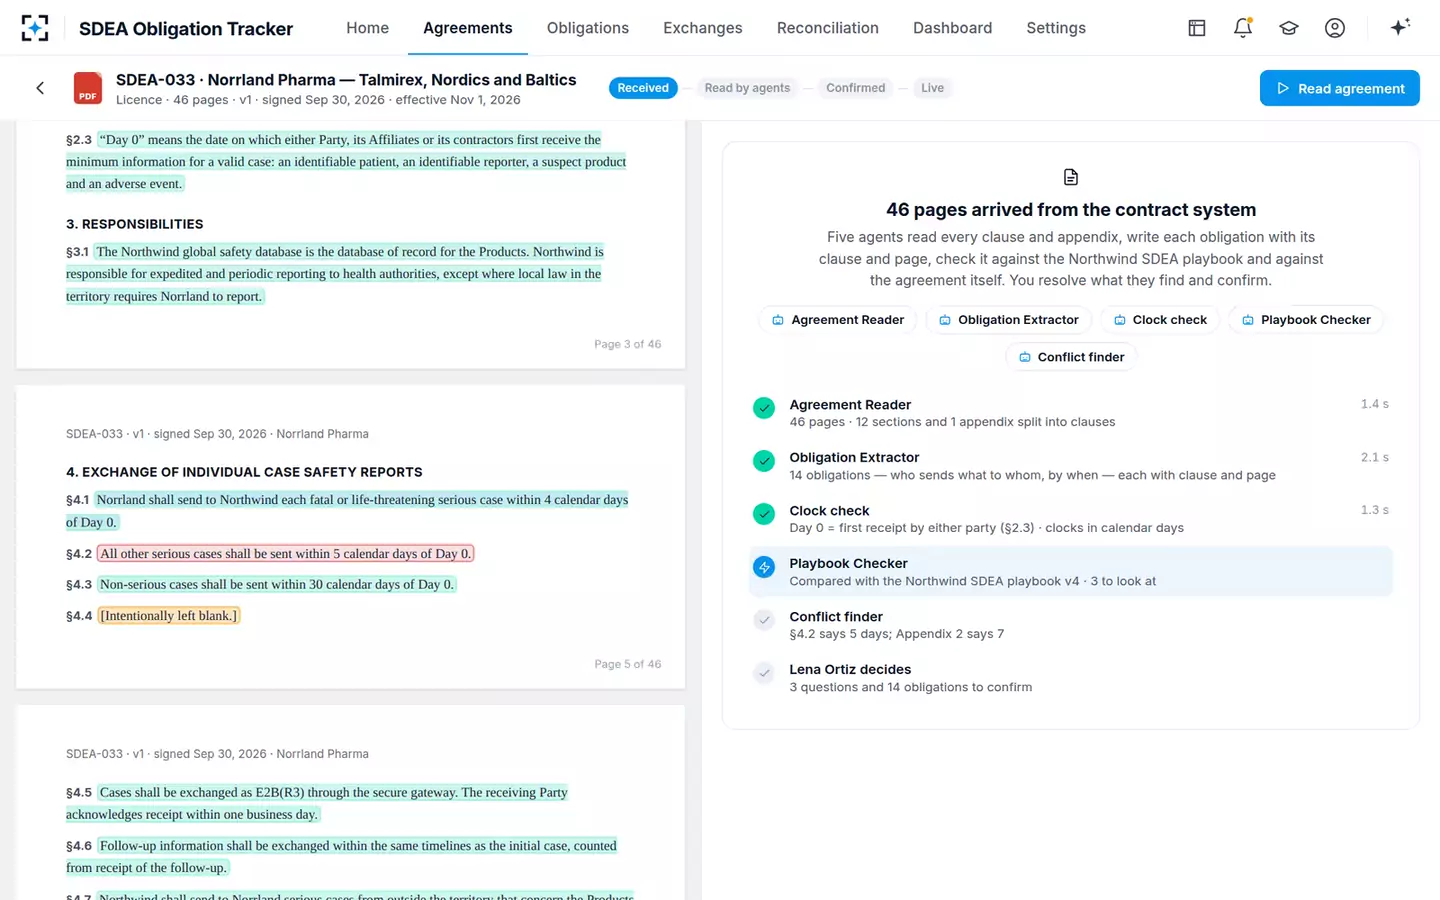The image size is (1440, 900).
Task: Click the Confirmed stage pill
Action: click(x=856, y=88)
